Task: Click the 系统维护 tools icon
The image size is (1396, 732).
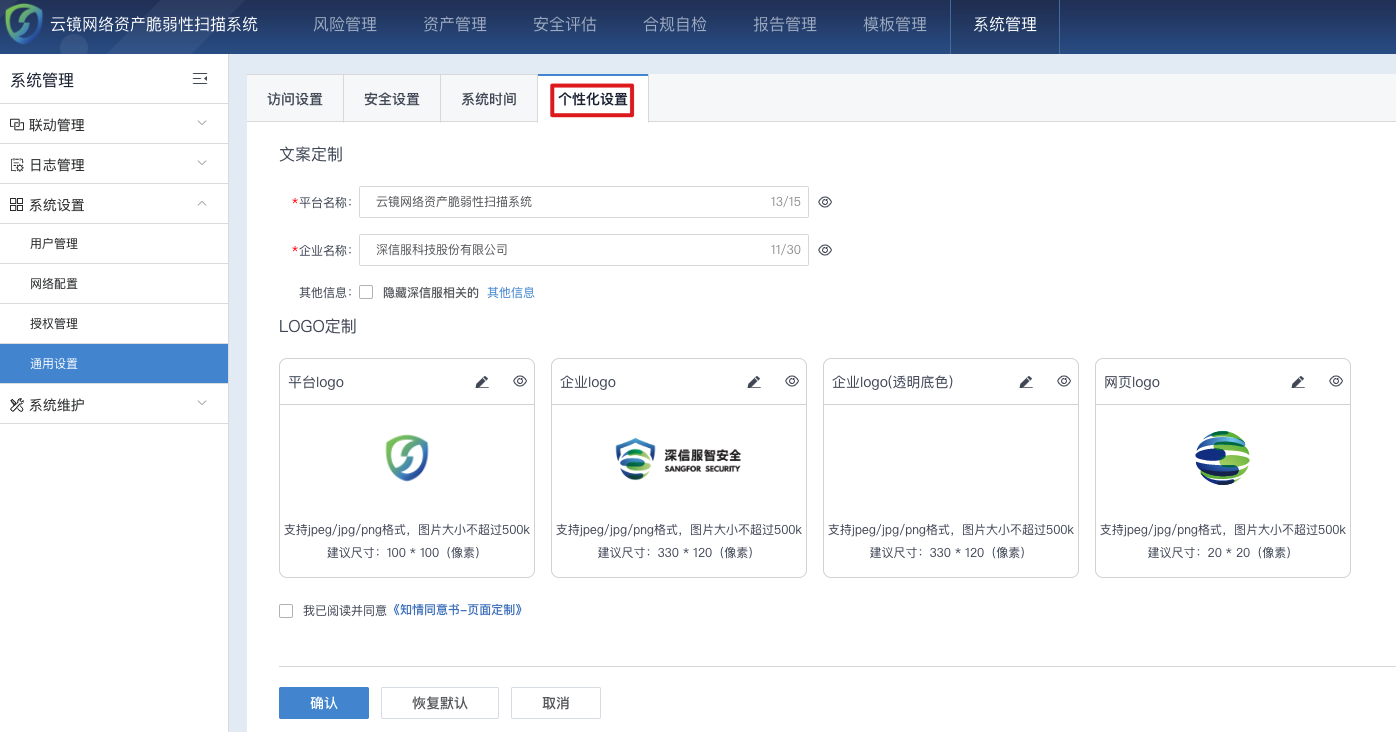Action: (x=16, y=405)
